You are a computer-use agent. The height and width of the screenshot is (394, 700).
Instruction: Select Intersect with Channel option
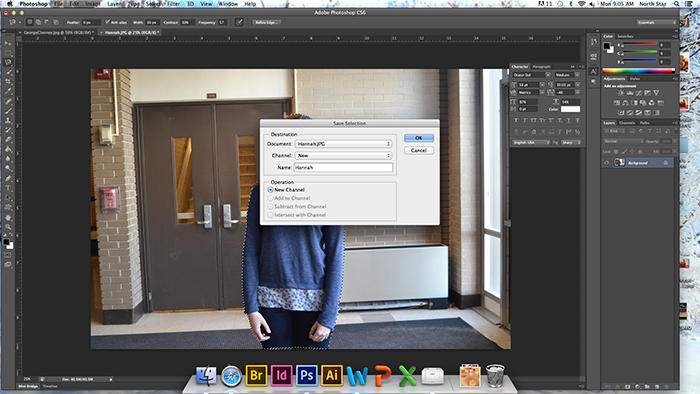(270, 215)
